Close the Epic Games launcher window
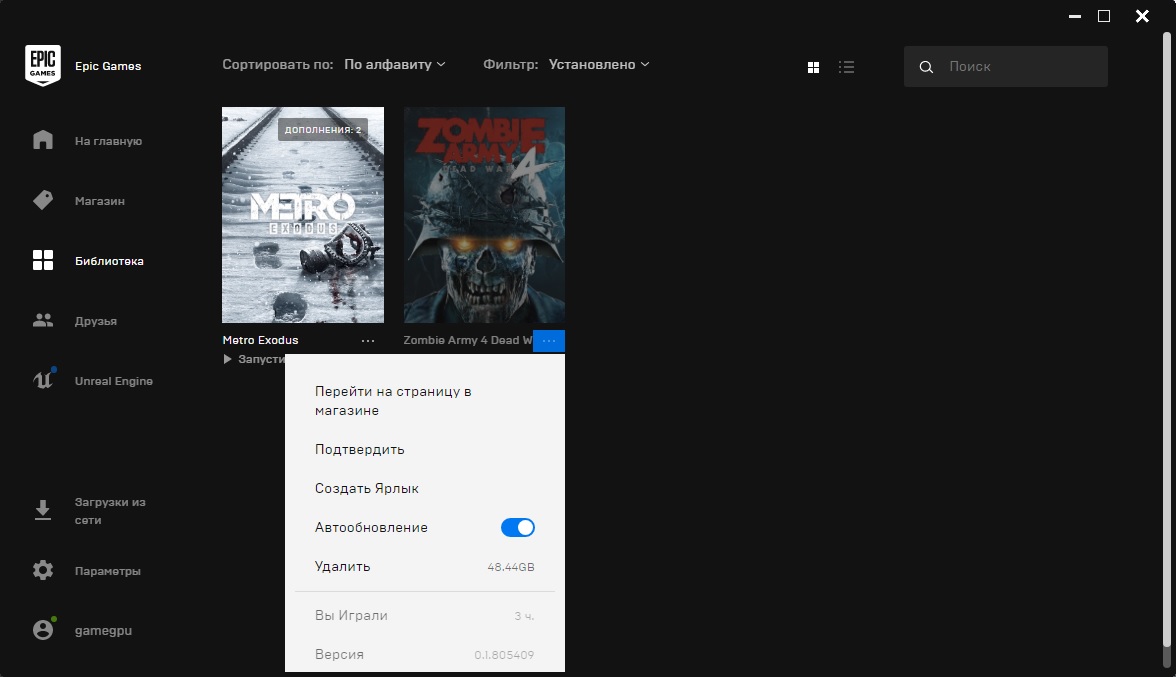1176x677 pixels. point(1142,16)
